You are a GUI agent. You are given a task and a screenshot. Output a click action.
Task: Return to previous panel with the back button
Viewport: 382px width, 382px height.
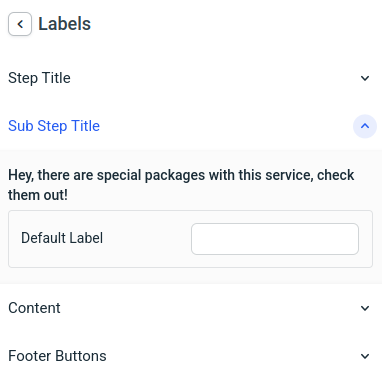point(20,24)
